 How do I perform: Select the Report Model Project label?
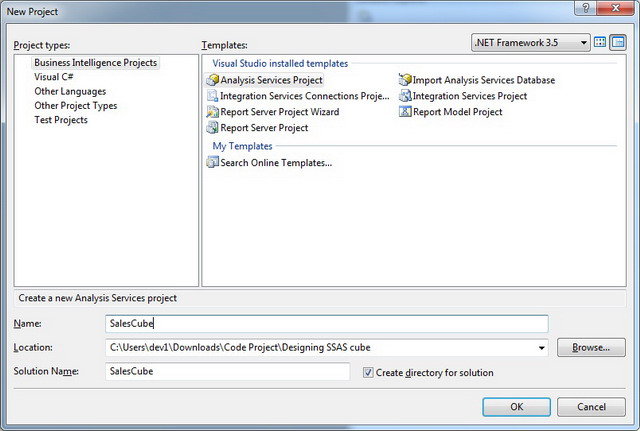pyautogui.click(x=458, y=112)
